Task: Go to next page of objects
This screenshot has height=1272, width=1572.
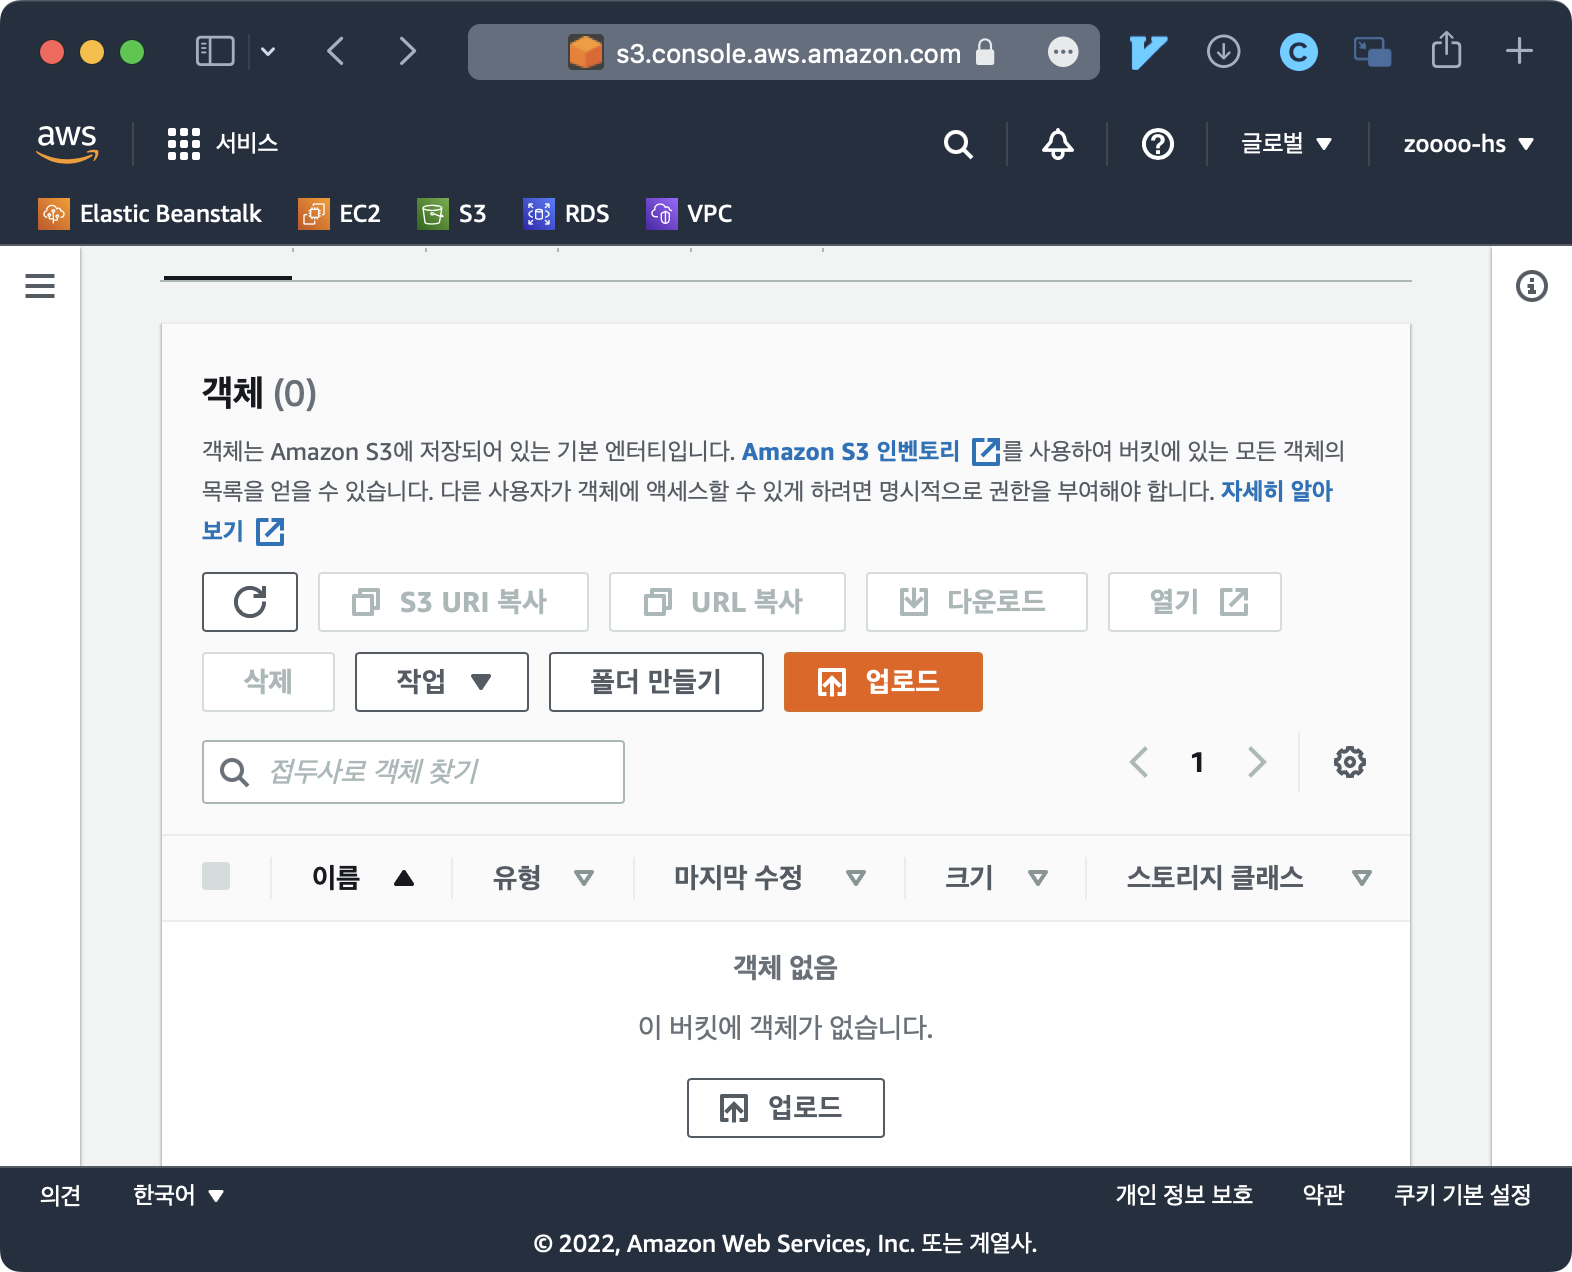Action: 1257,762
